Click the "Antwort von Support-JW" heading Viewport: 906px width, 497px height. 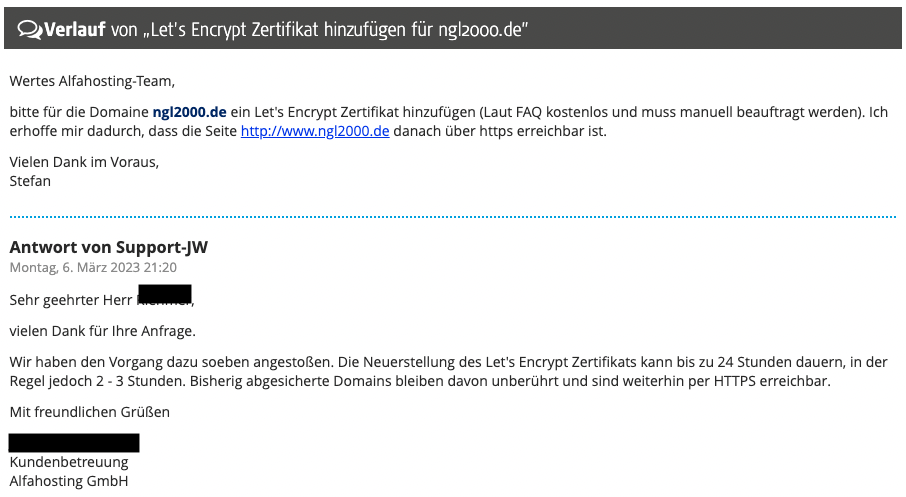pyautogui.click(x=108, y=247)
